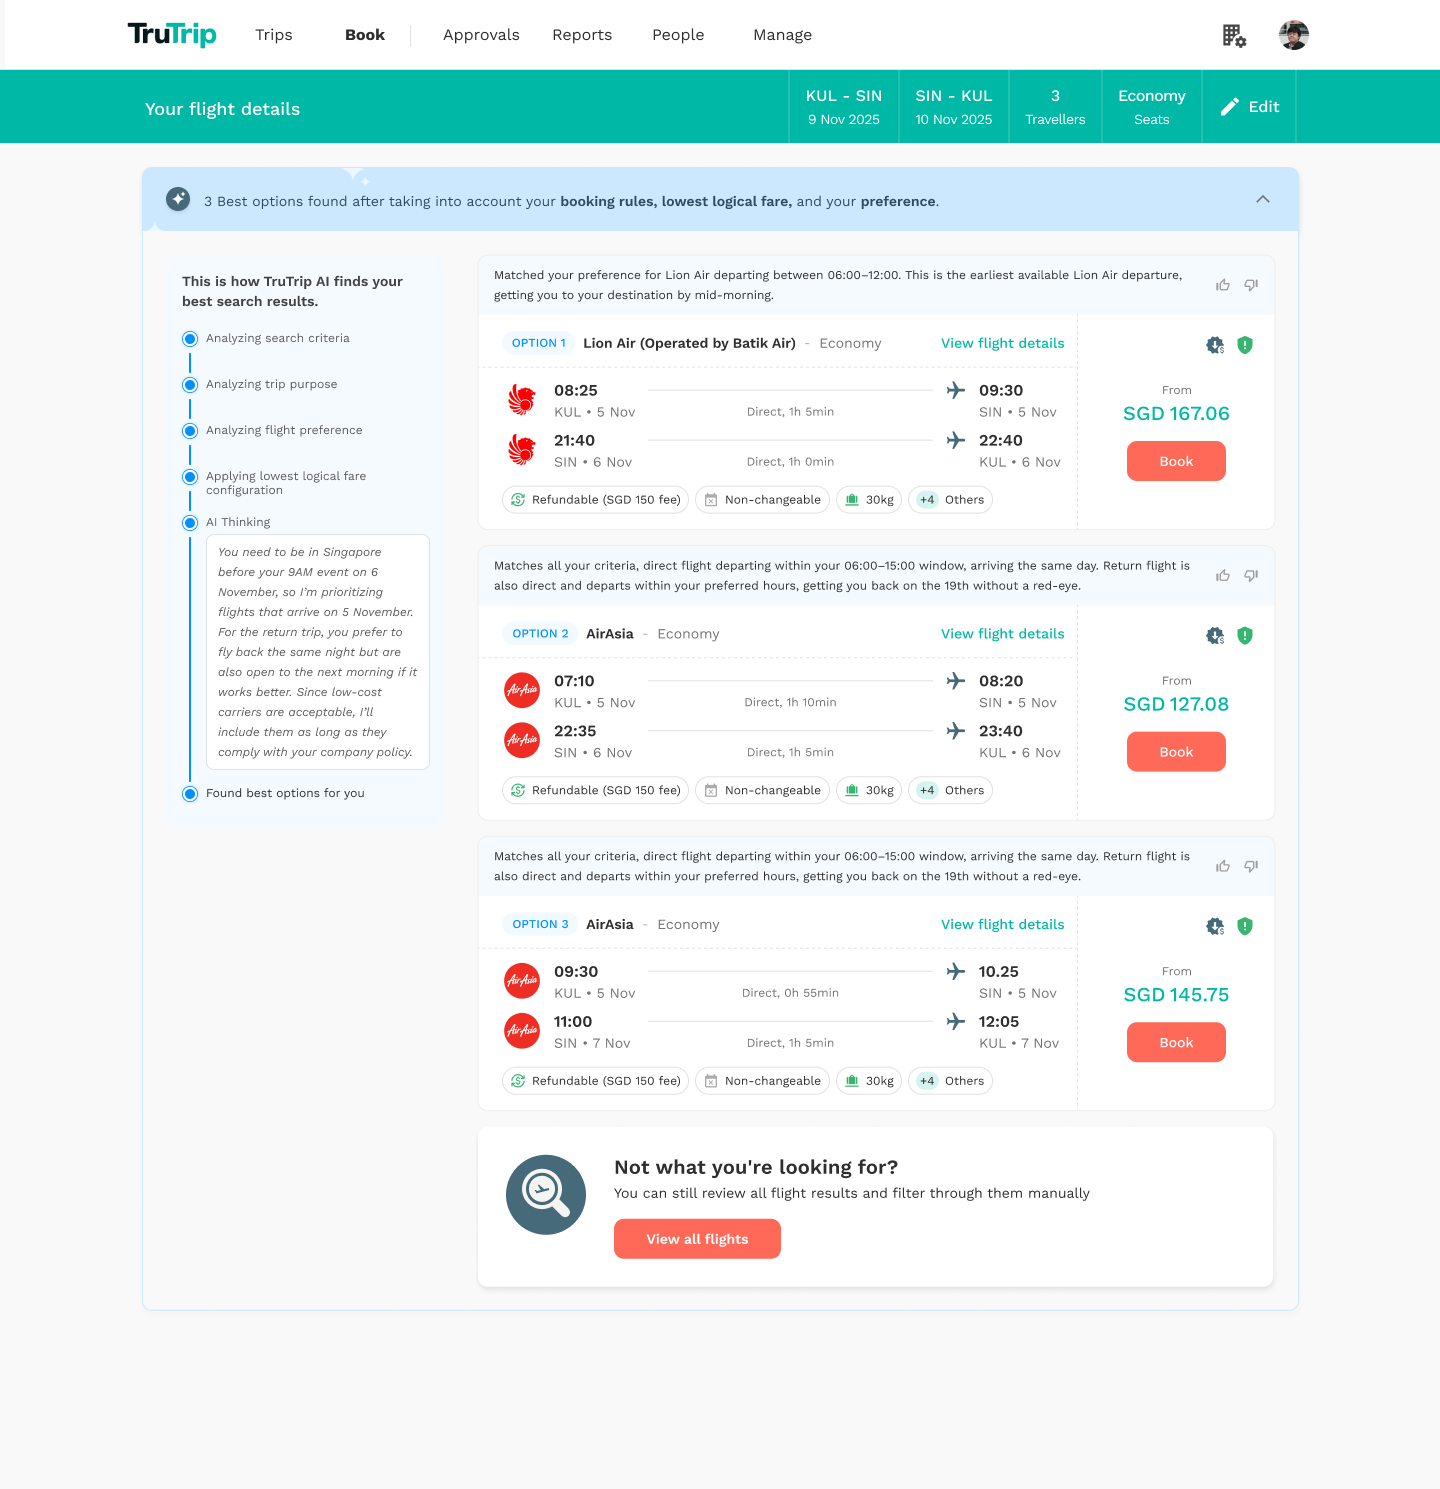
Task: Expand Option 1 '+4 Others' fare tag
Action: click(x=950, y=500)
